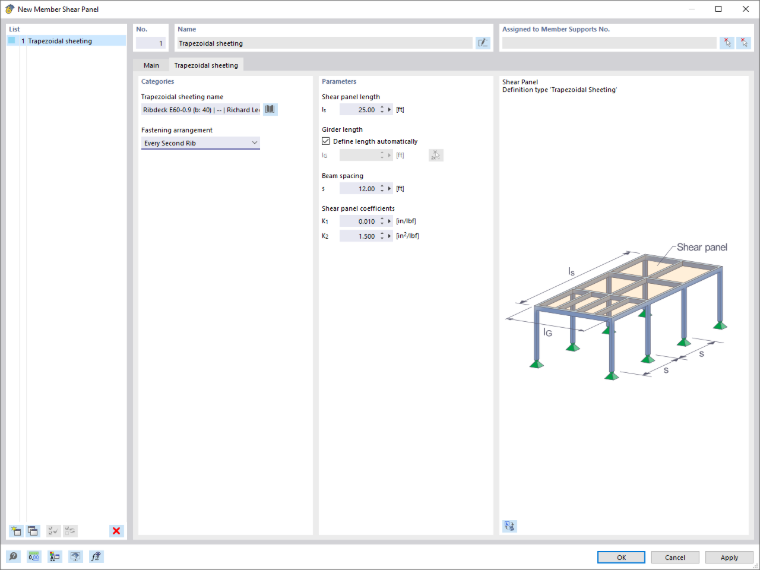The width and height of the screenshot is (760, 570).
Task: Click the graphic view settings icon below picture
Action: click(509, 526)
